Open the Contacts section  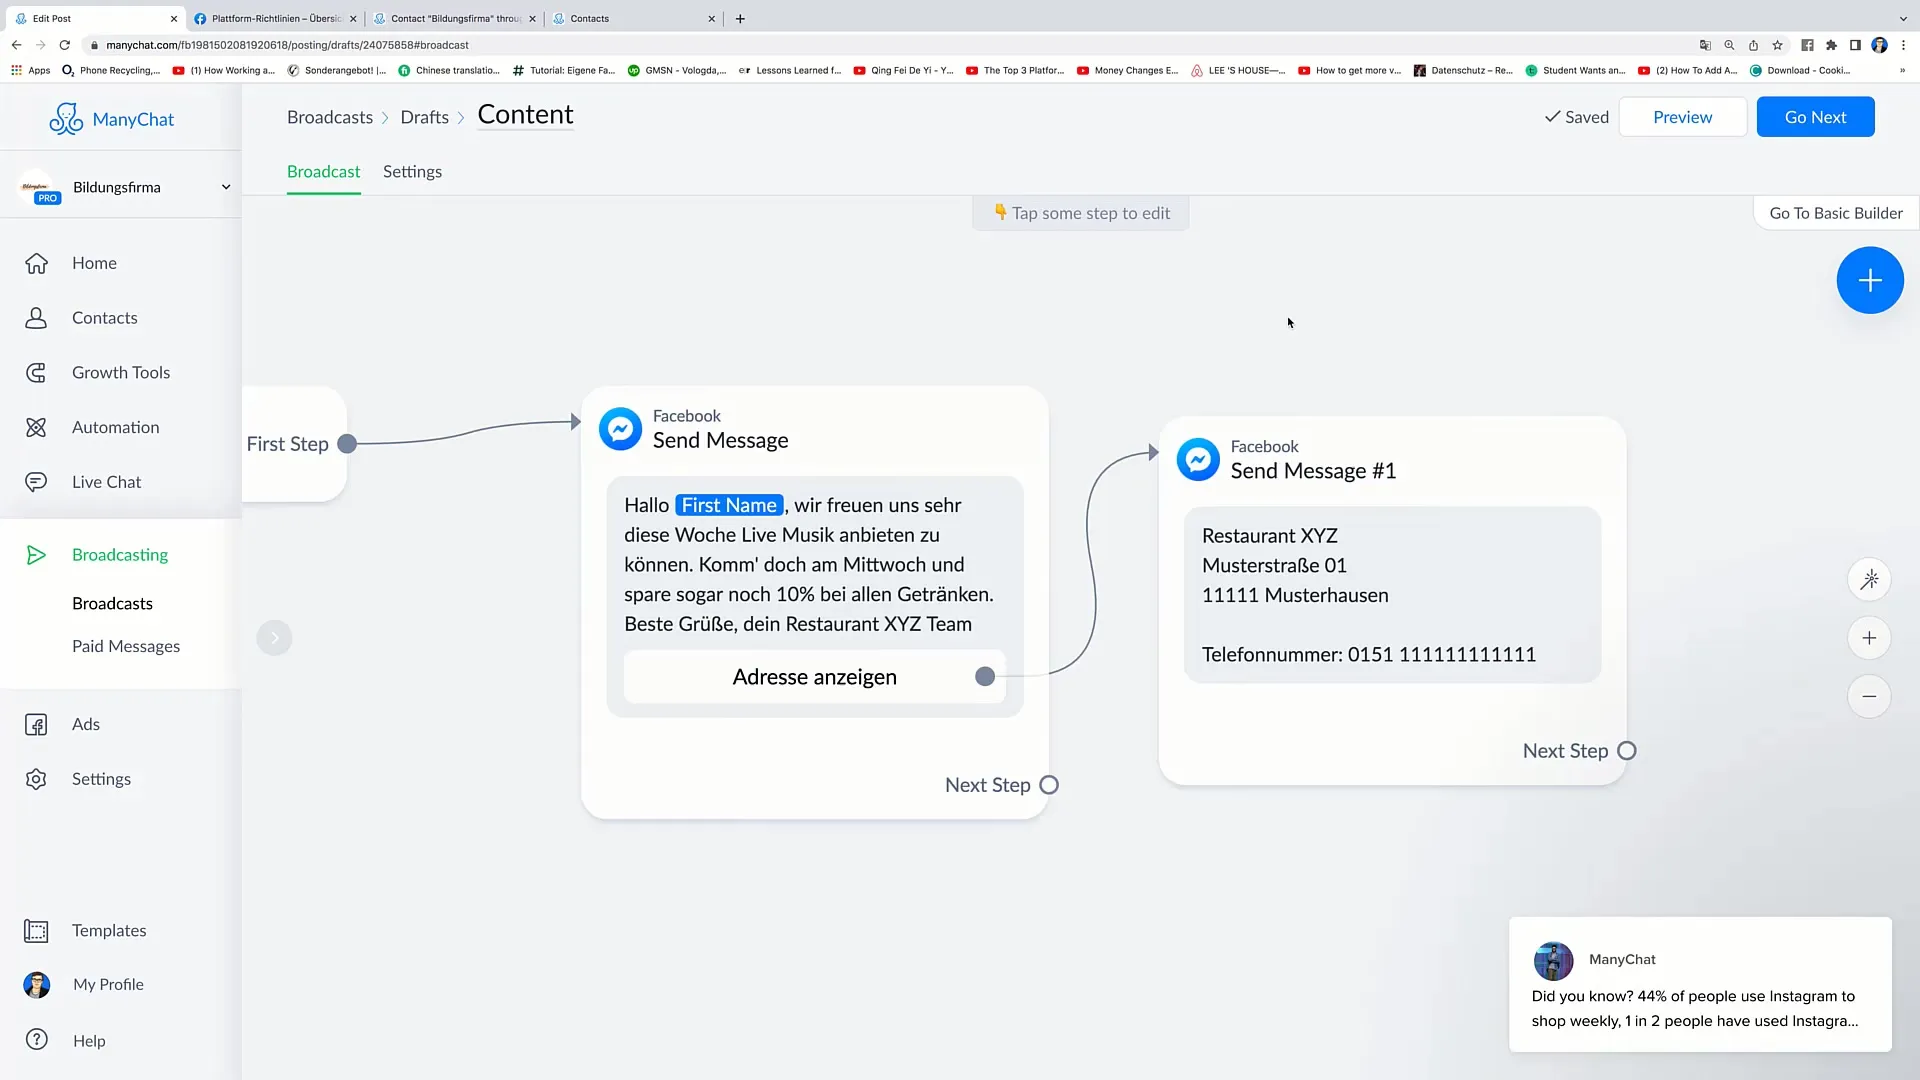(x=105, y=316)
